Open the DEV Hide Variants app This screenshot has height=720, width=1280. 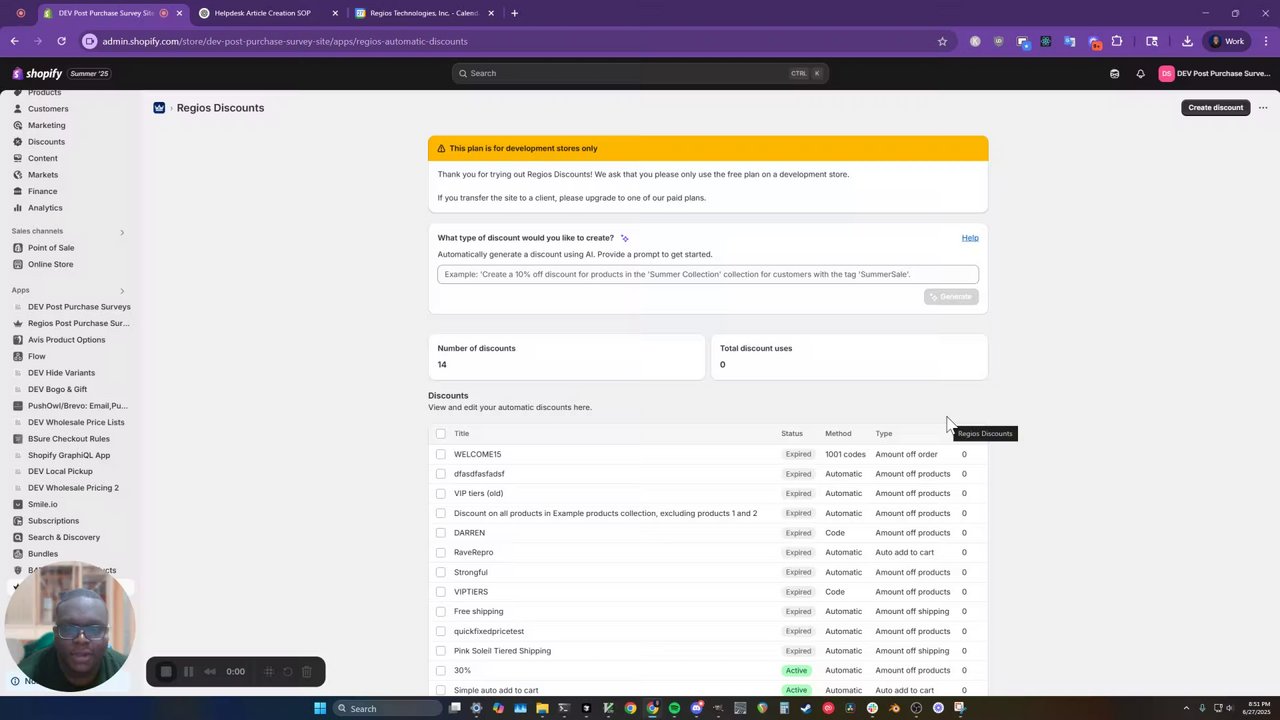(61, 373)
